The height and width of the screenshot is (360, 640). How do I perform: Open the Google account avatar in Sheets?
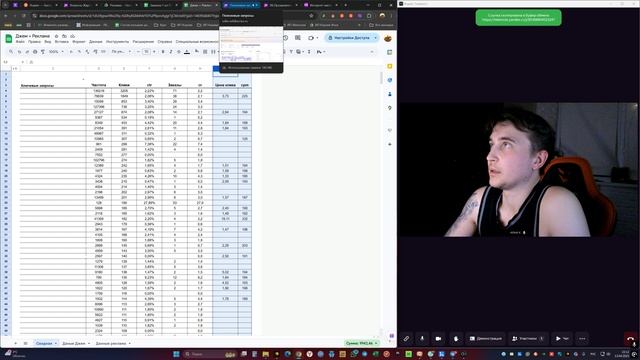(388, 38)
